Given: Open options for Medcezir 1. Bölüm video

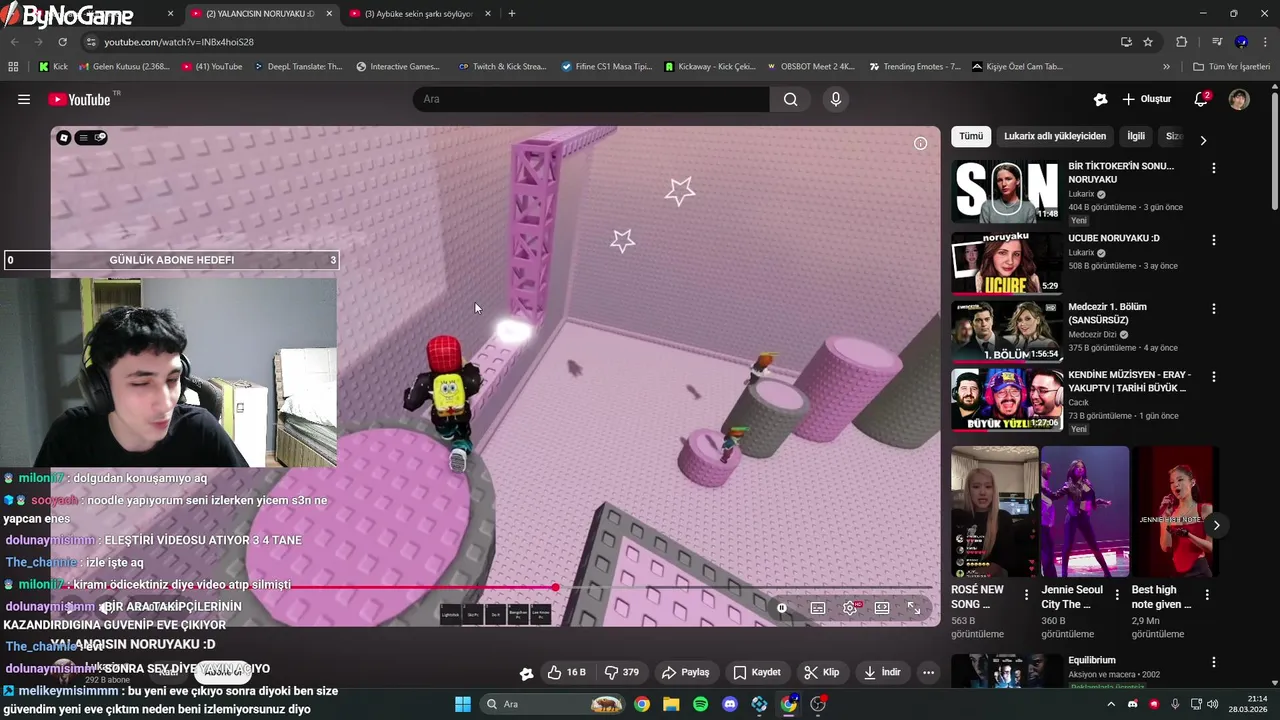Looking at the screenshot, I should click(x=1214, y=309).
